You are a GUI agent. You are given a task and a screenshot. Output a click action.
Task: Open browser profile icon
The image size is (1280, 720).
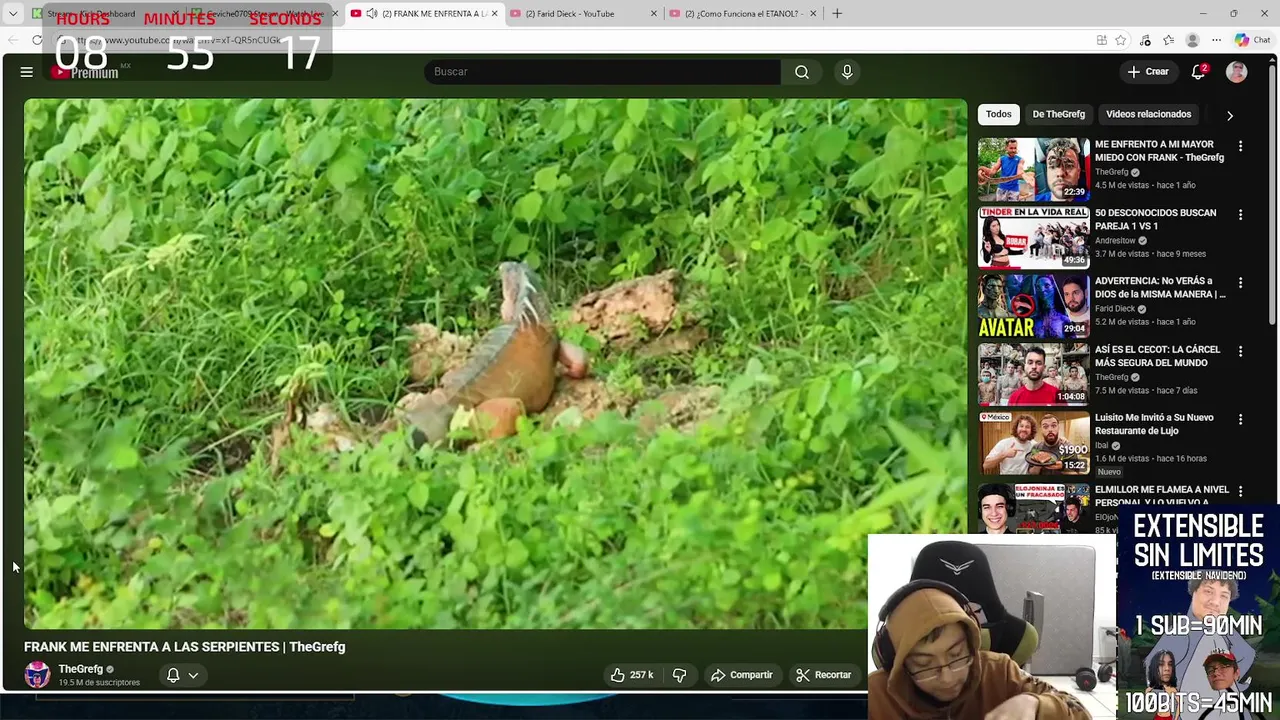[1192, 40]
